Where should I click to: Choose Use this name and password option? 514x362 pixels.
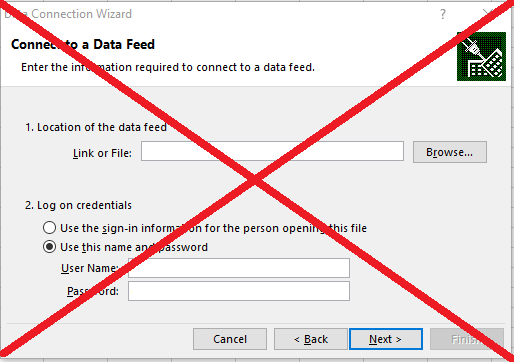pyautogui.click(x=49, y=247)
